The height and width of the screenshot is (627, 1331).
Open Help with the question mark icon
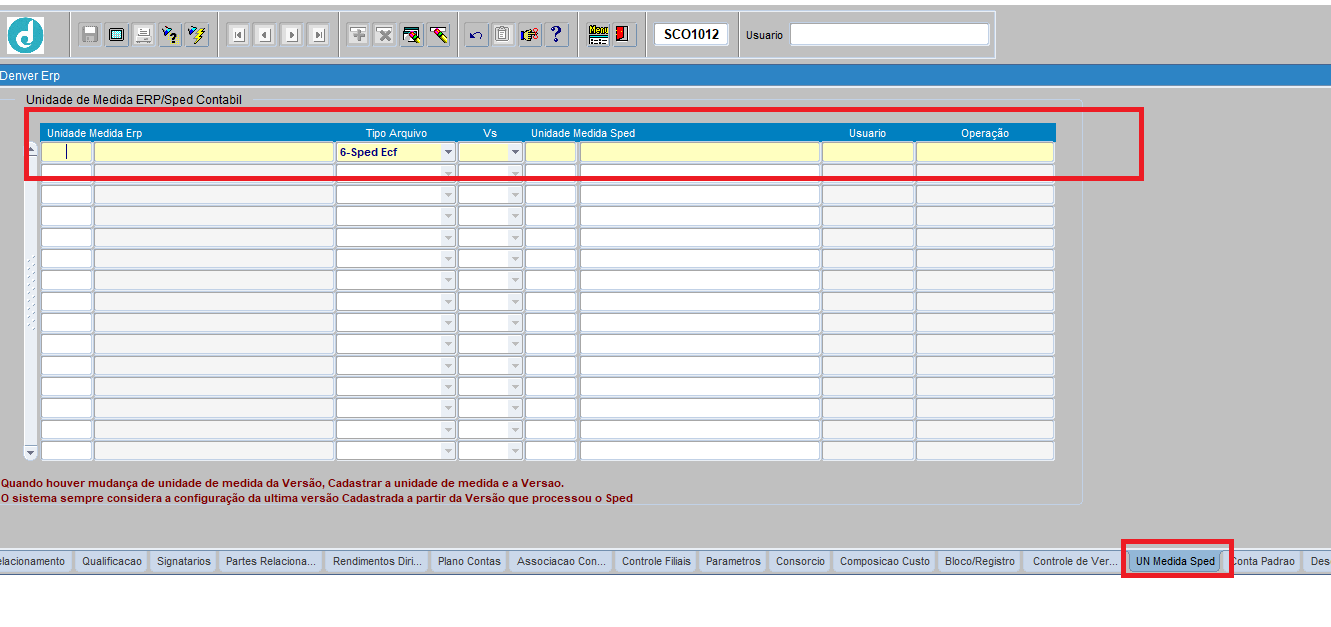click(x=556, y=35)
